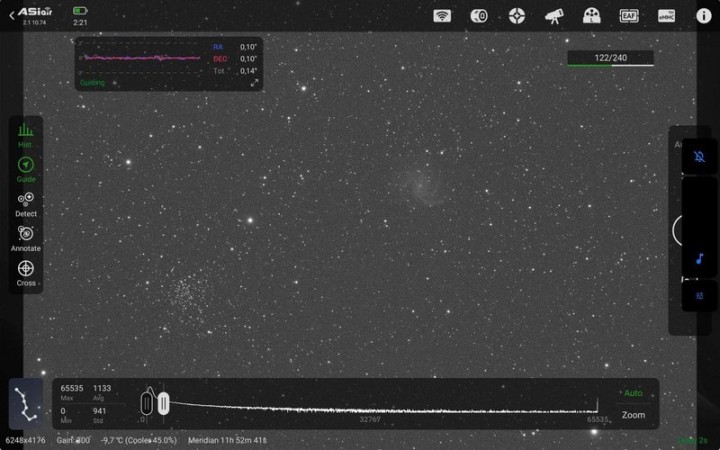Enable the Cross crosshair overlay

(x=26, y=272)
